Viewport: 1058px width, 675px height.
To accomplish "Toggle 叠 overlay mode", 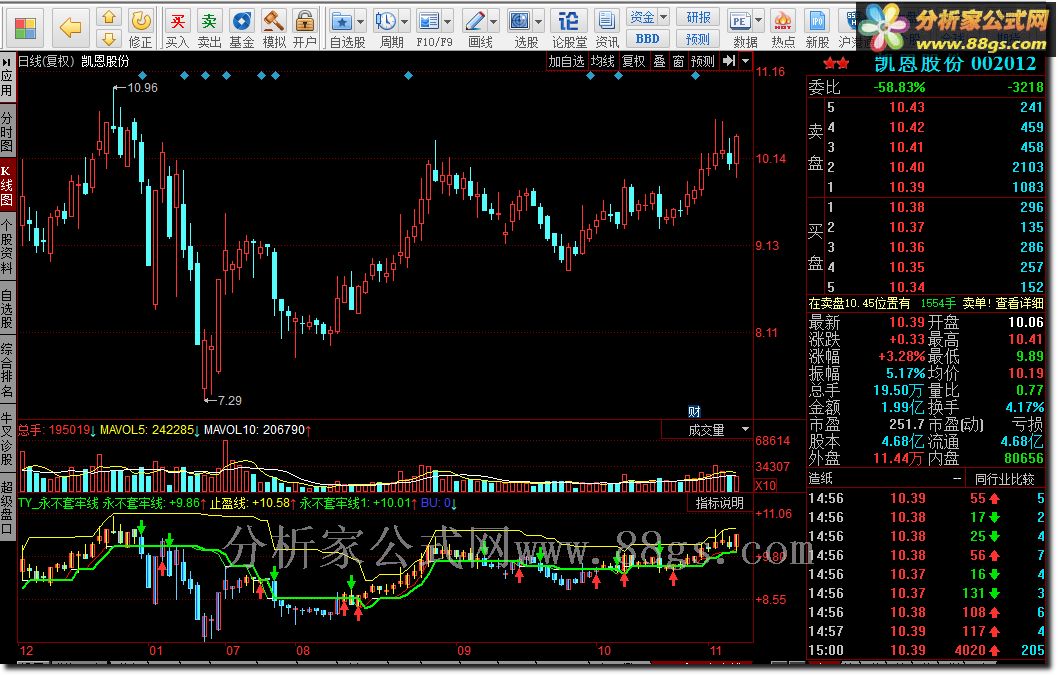I will click(x=659, y=61).
